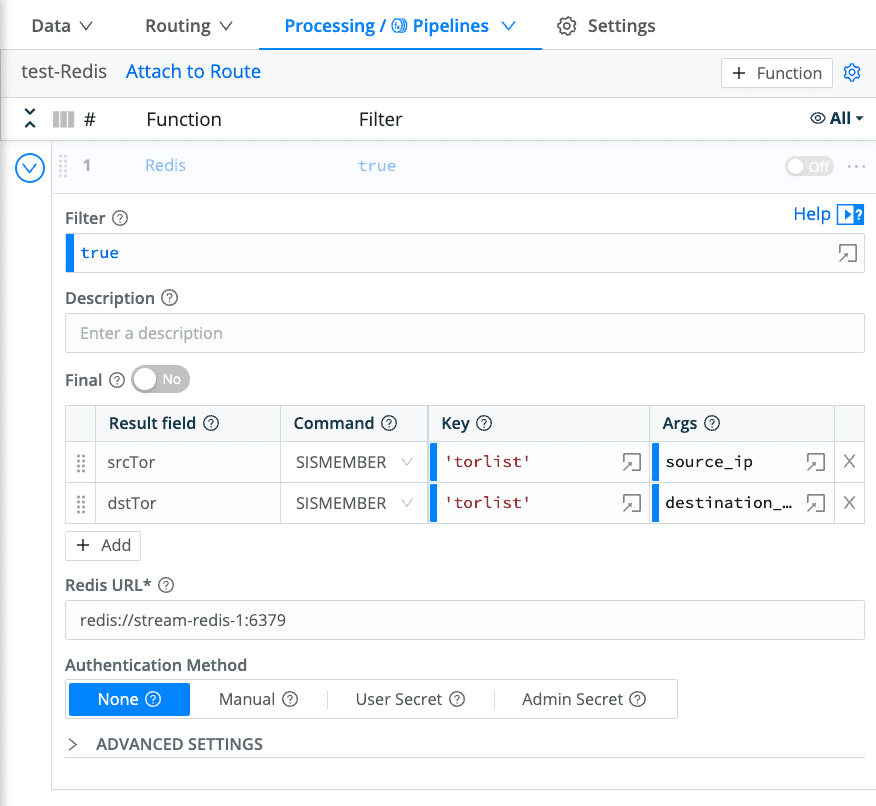
Task: Open expression editor for destination Args
Action: click(x=816, y=503)
